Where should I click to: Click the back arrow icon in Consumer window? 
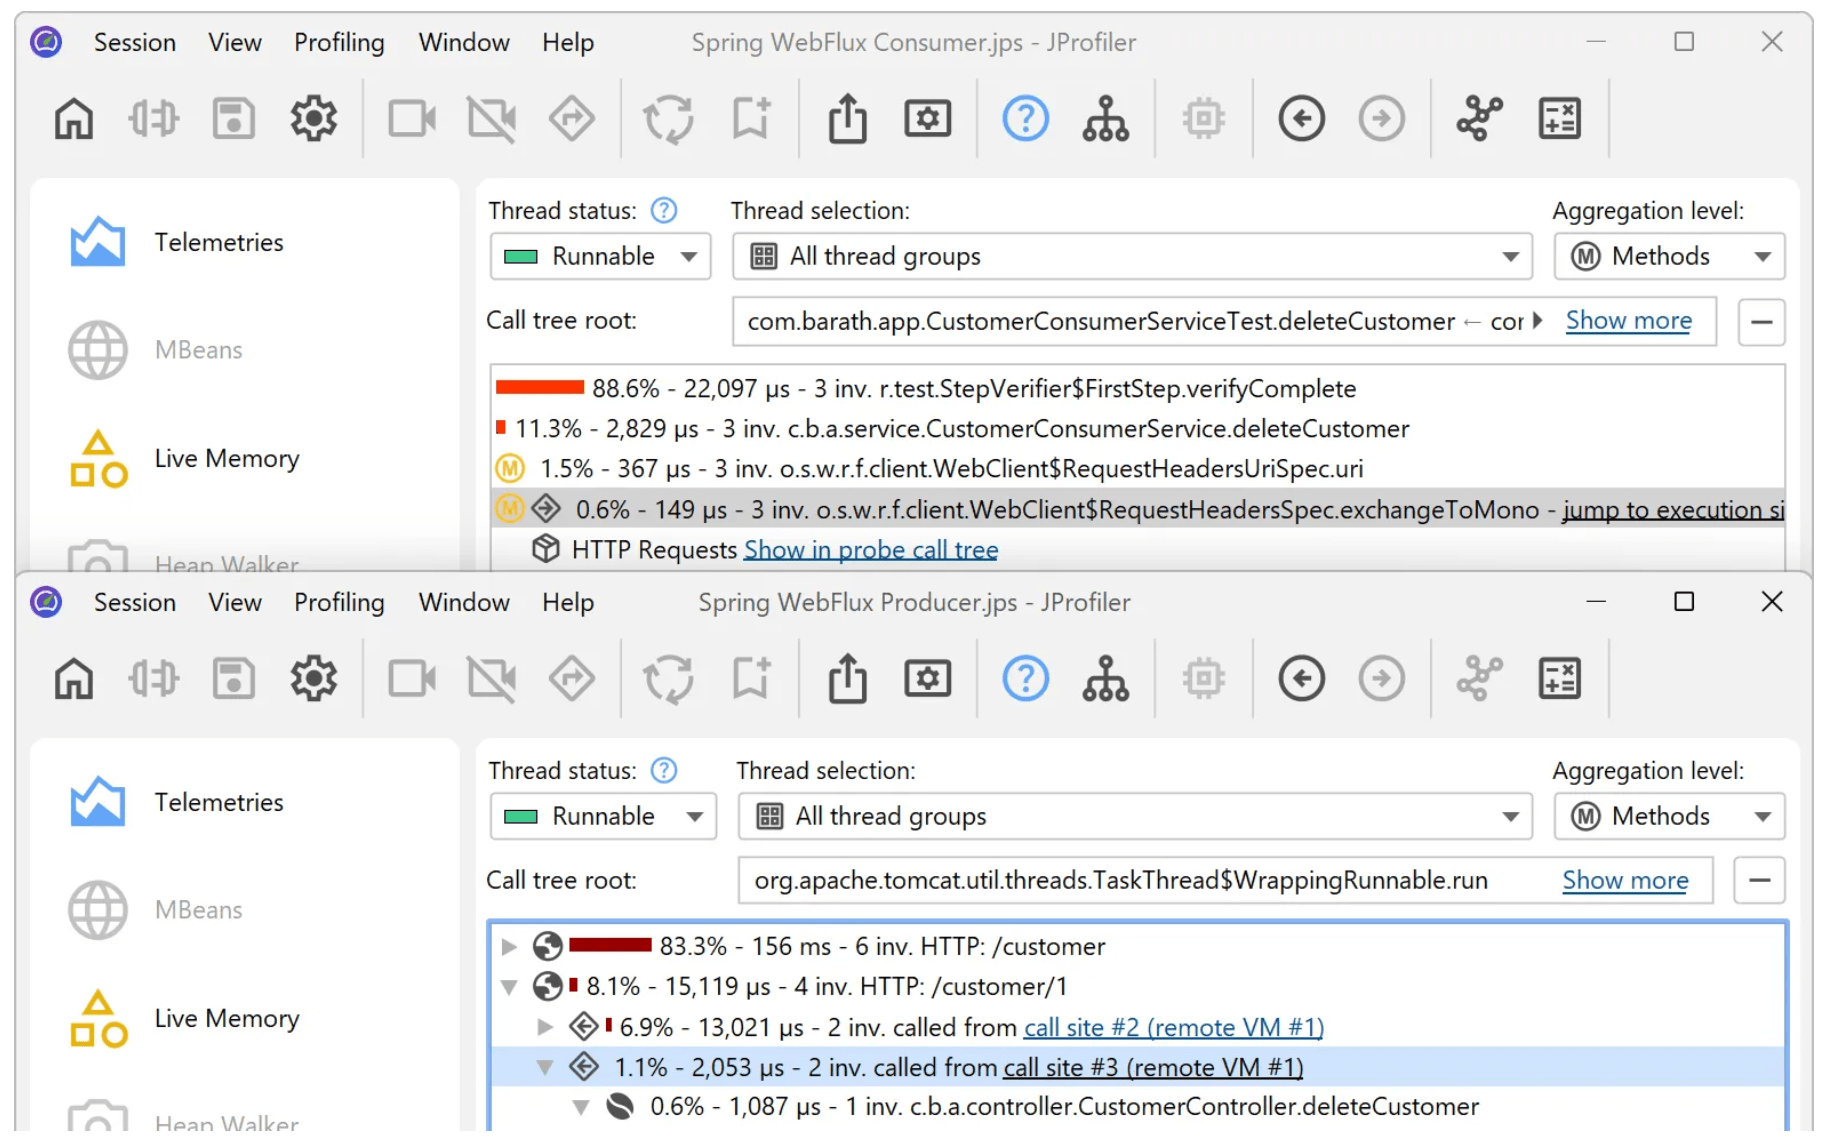pos(1302,119)
